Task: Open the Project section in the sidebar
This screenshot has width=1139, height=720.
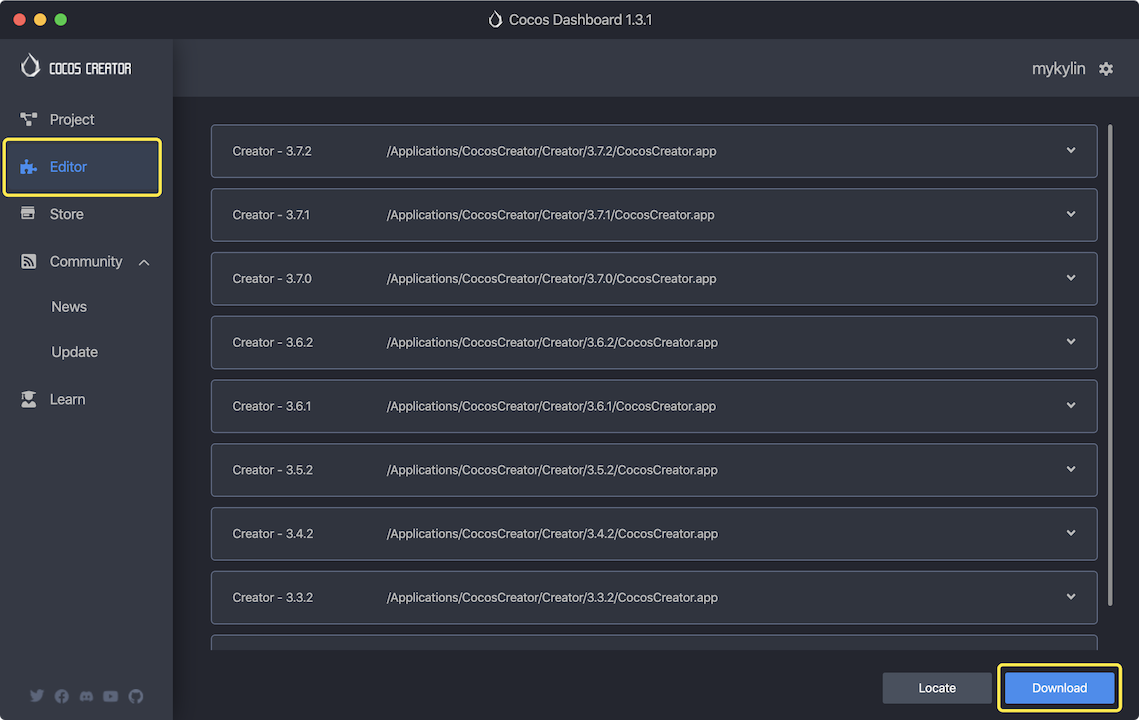Action: coord(71,119)
